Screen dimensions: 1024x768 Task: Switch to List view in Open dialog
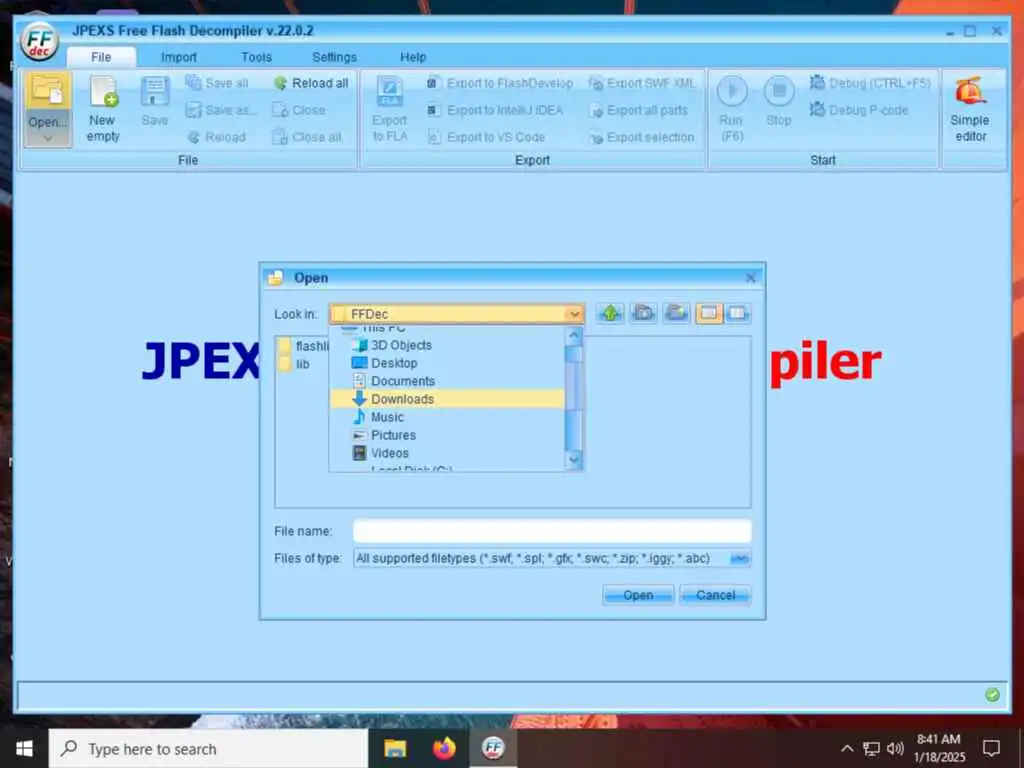click(x=709, y=313)
